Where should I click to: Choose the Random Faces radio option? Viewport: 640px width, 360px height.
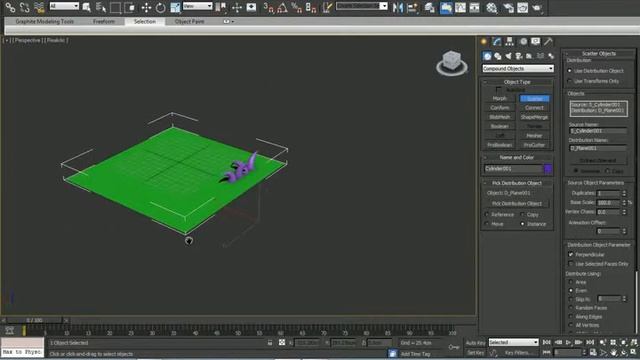pyautogui.click(x=571, y=308)
